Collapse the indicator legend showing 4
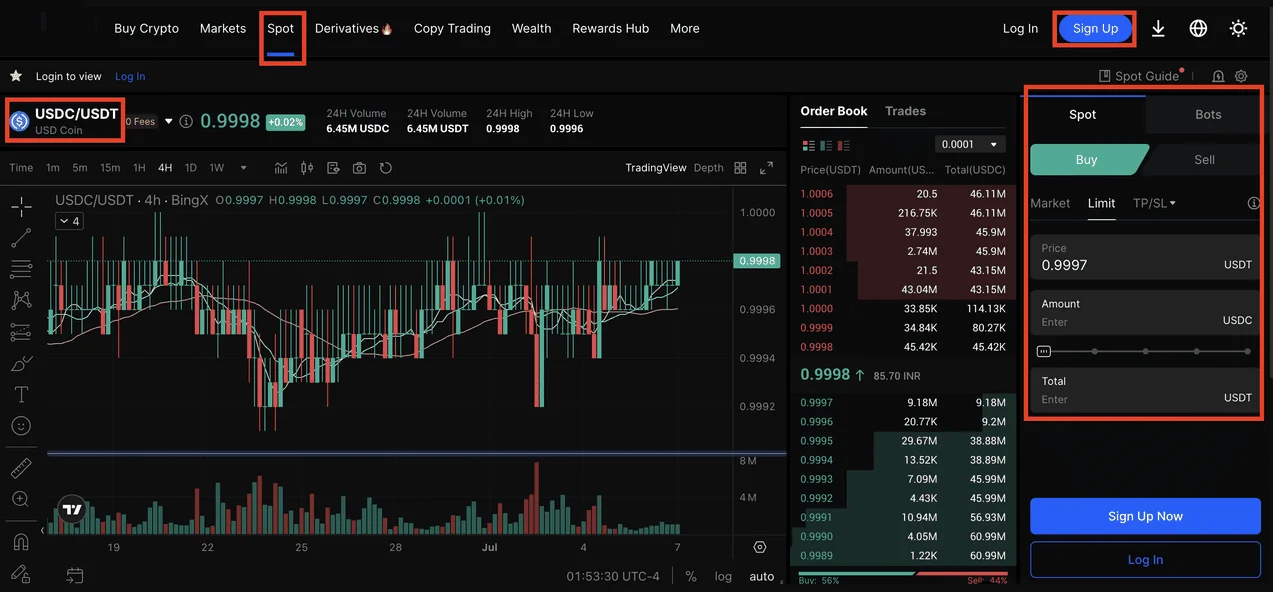 click(x=69, y=222)
